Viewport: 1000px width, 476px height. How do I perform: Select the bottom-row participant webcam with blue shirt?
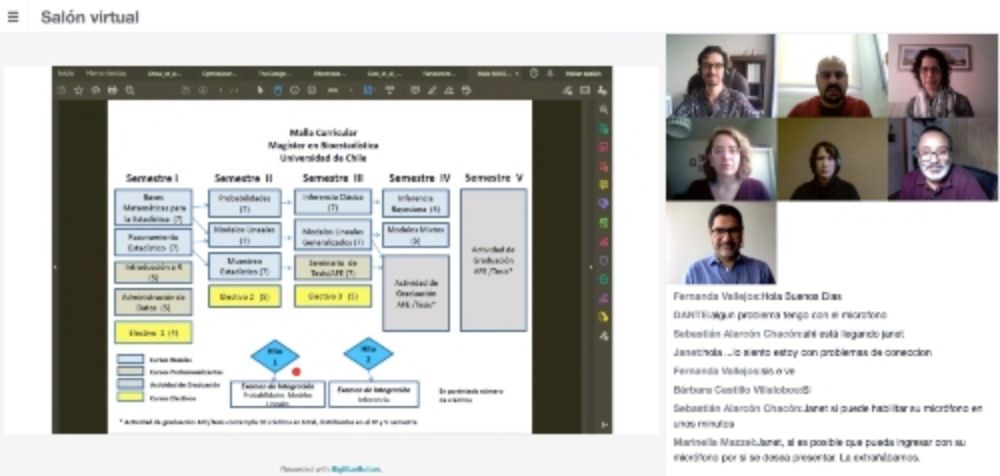[721, 243]
